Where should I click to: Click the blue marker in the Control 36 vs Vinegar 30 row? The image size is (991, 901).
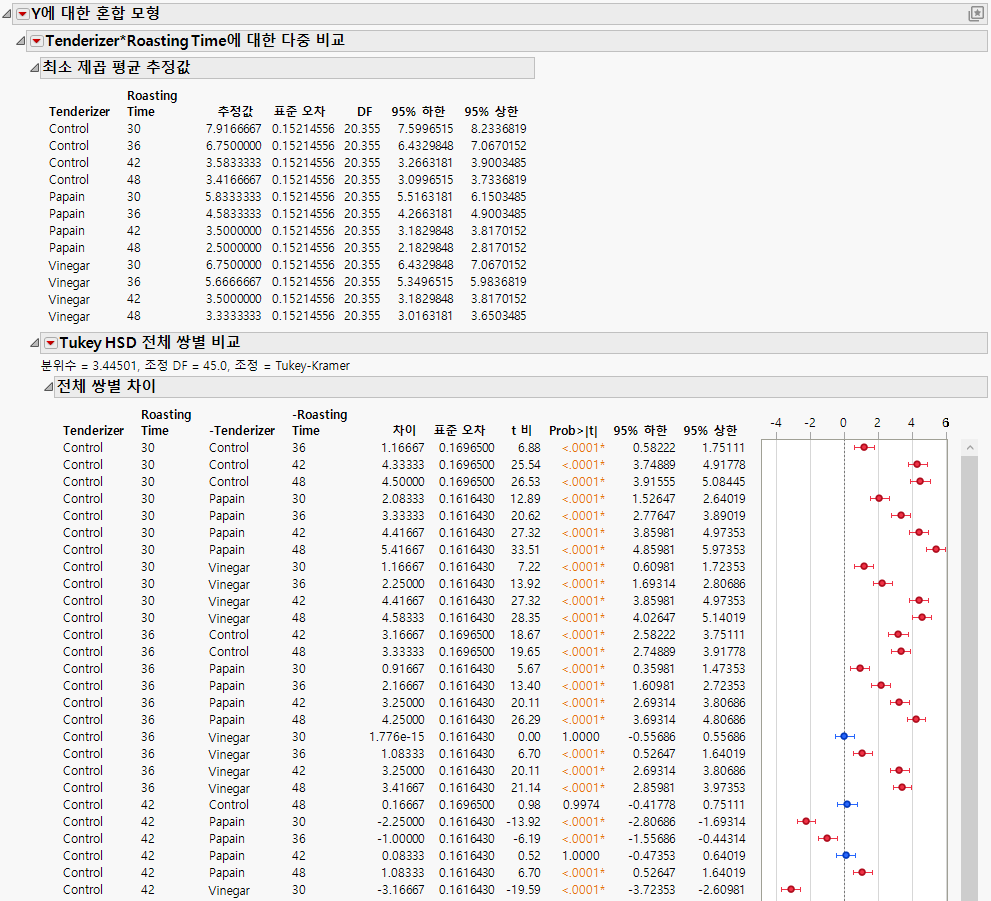click(843, 737)
